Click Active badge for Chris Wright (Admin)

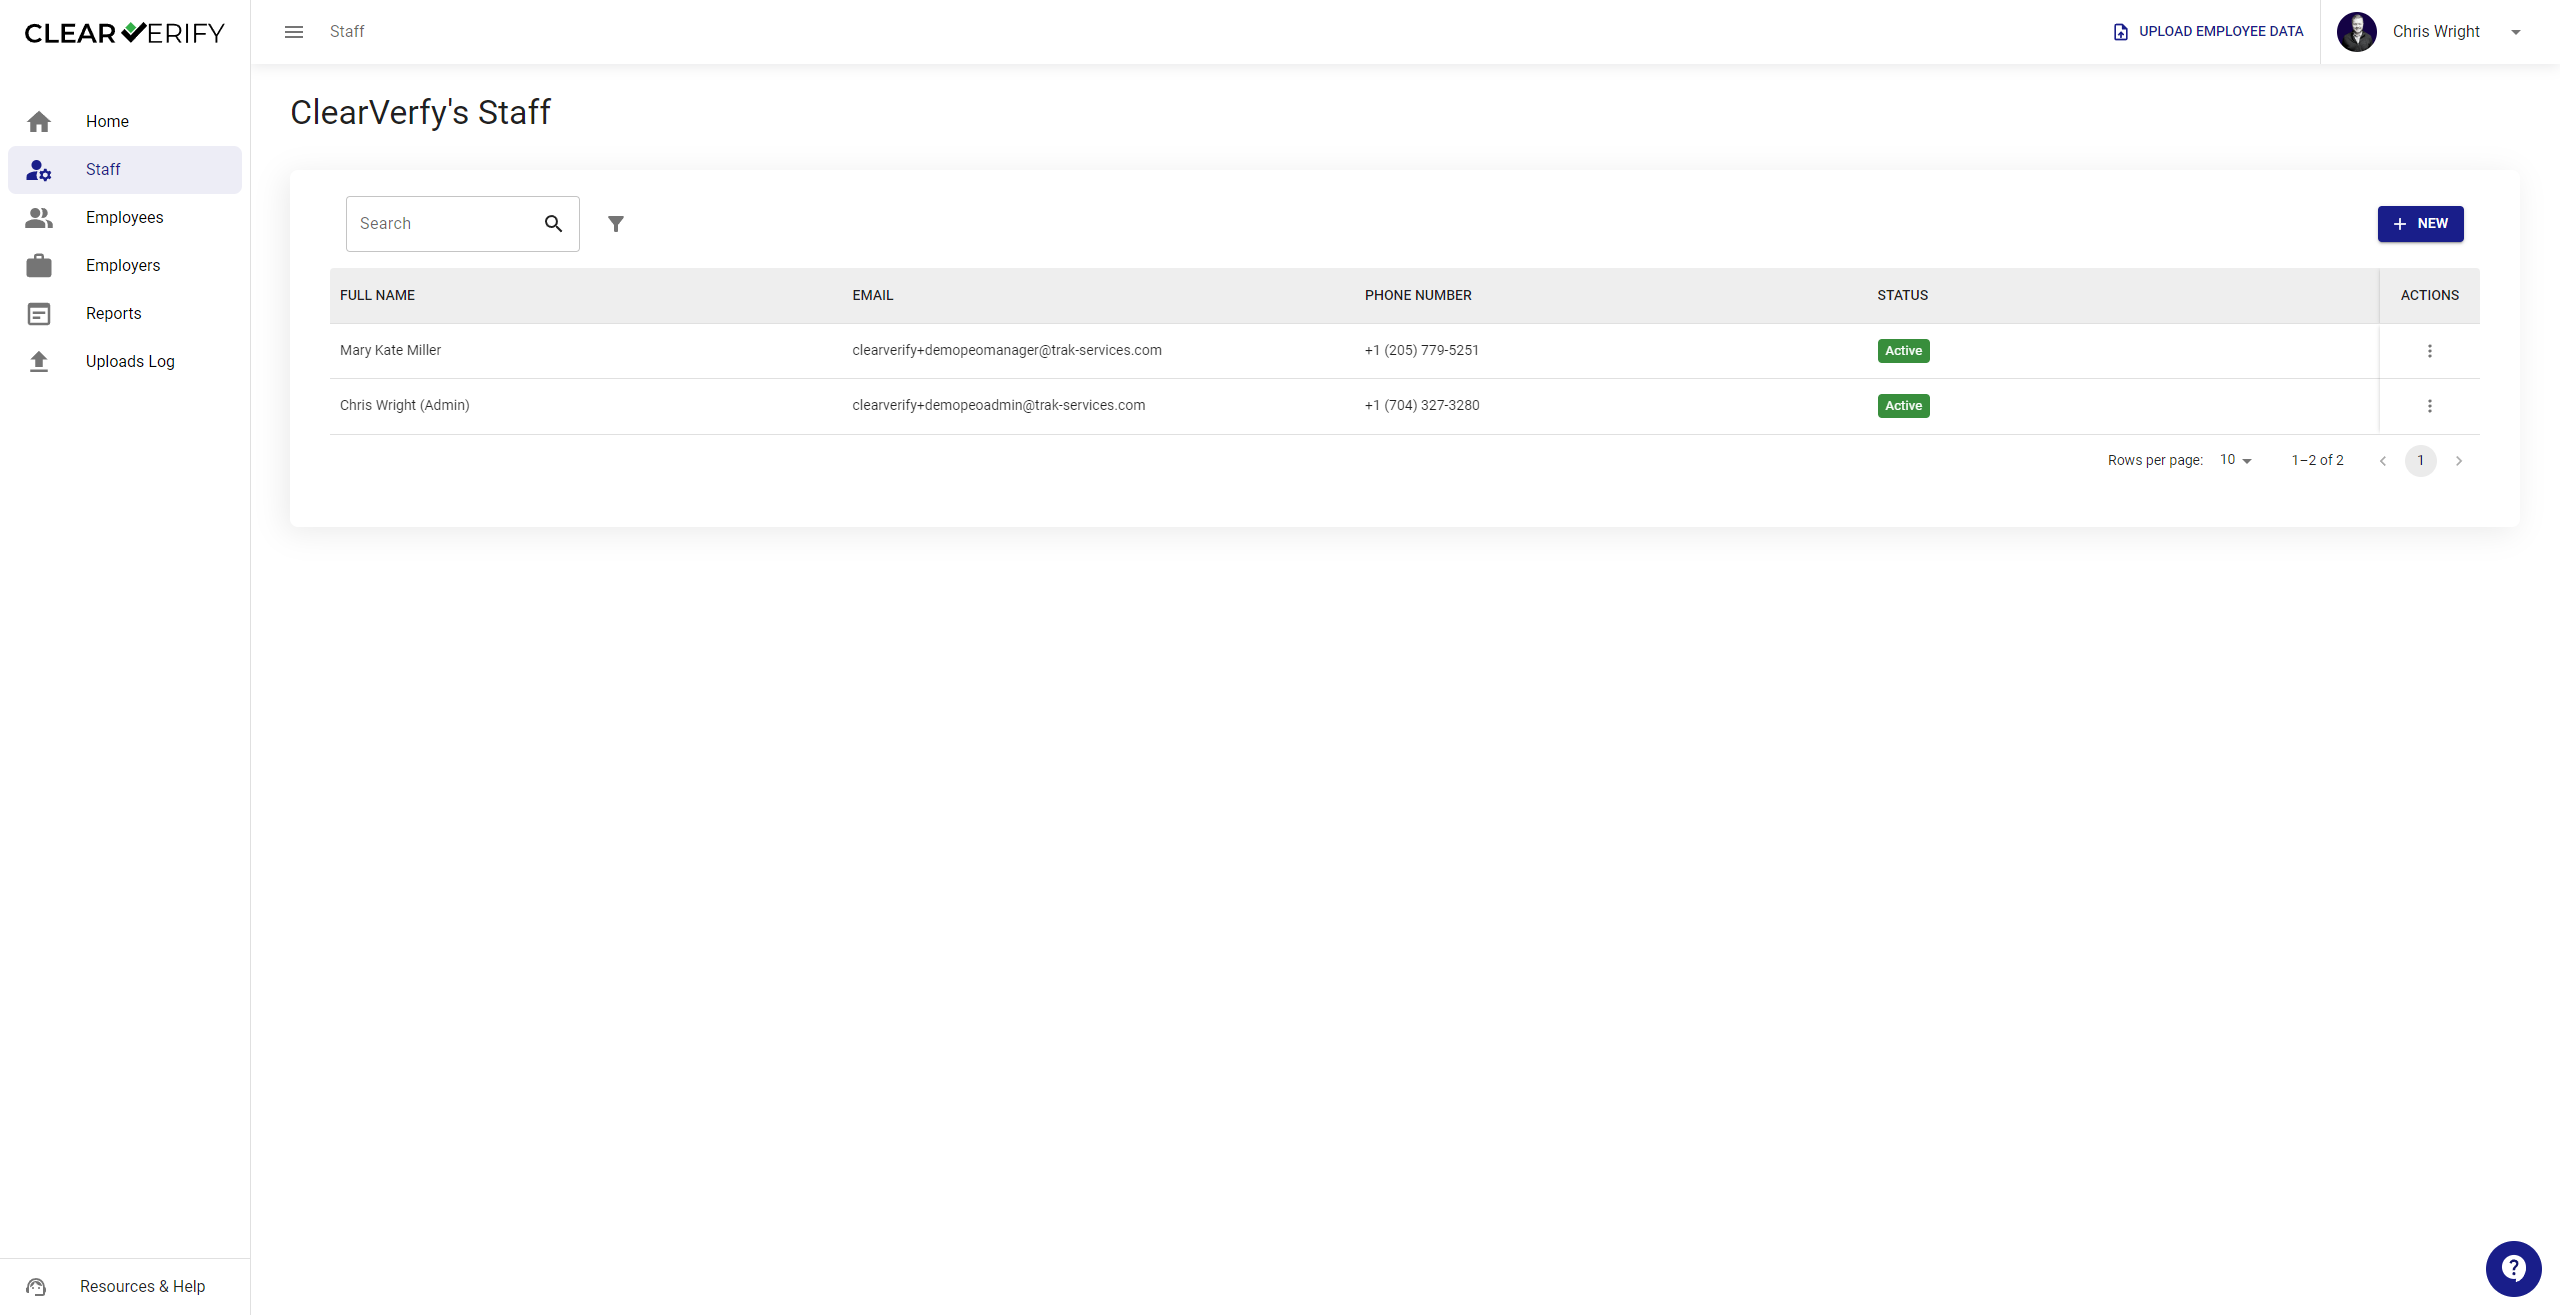[1903, 406]
